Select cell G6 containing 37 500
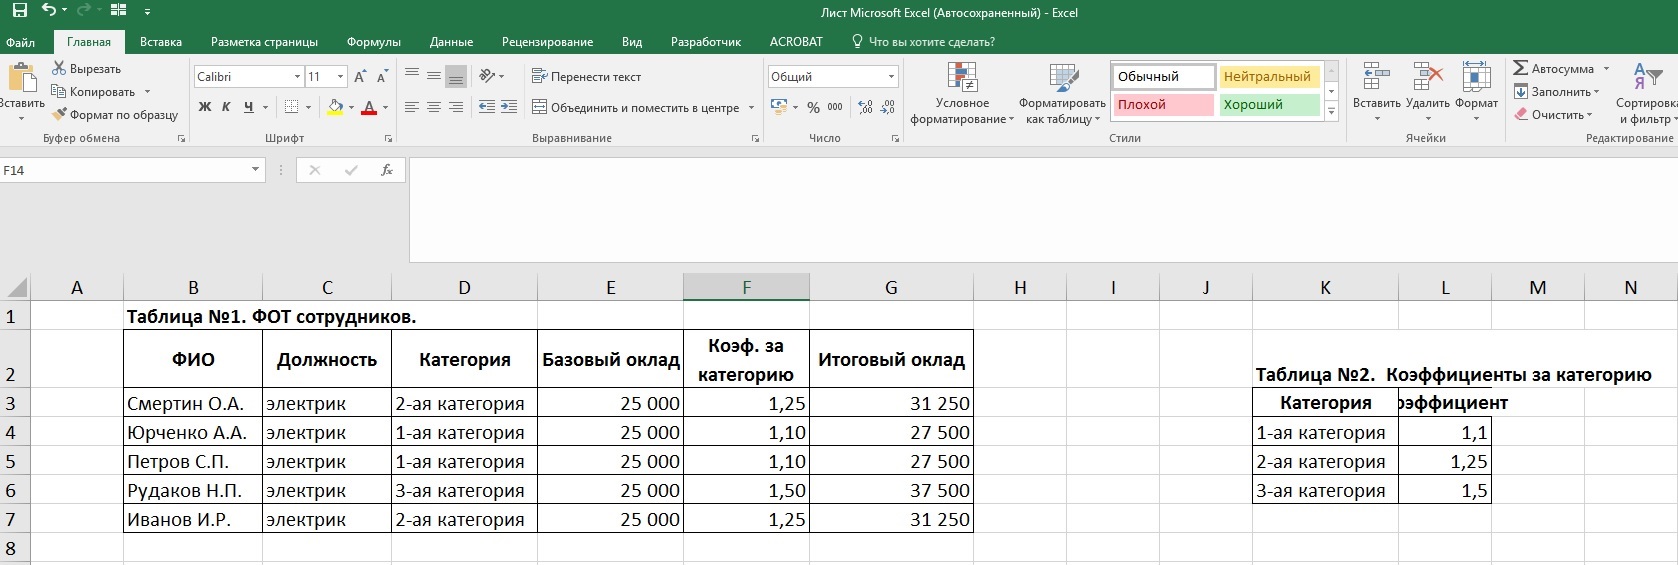 (890, 491)
